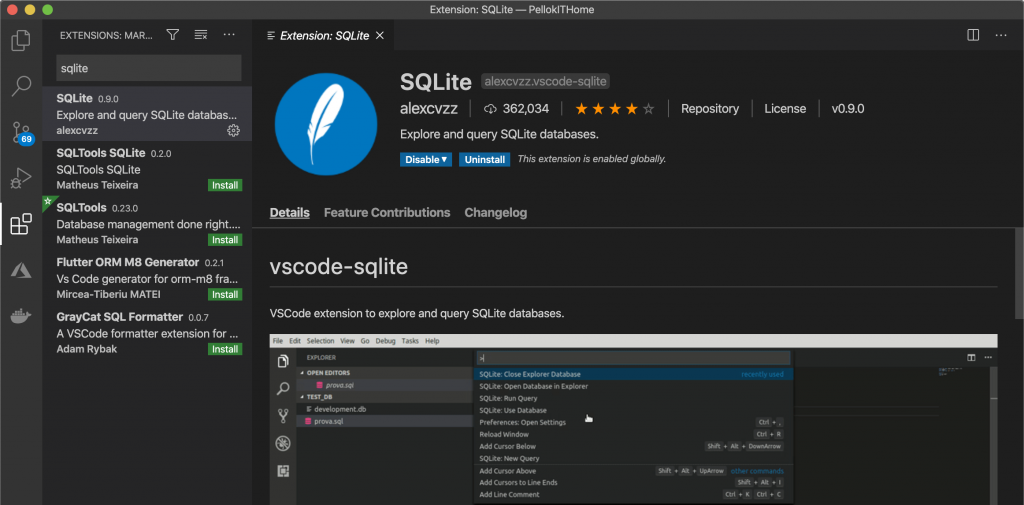Select SQLTools 0.23.0 list item

(x=147, y=223)
